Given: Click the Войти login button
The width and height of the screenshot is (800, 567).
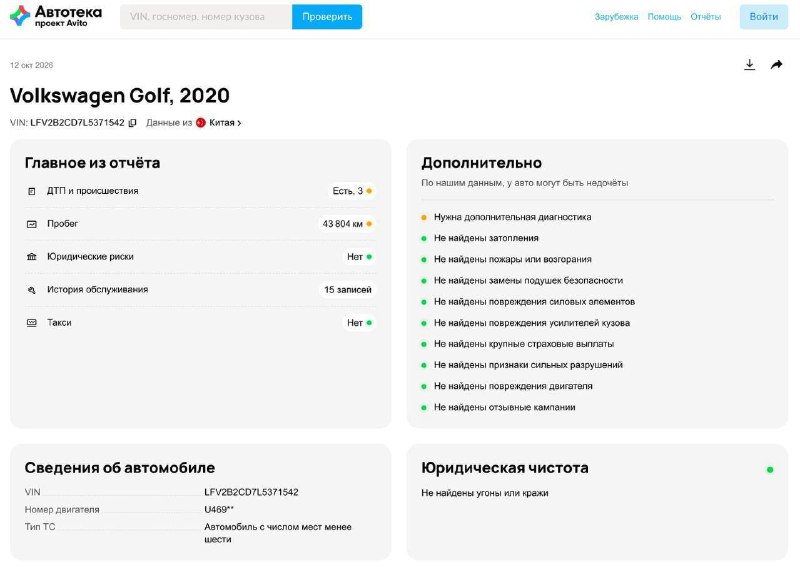Looking at the screenshot, I should (764, 17).
